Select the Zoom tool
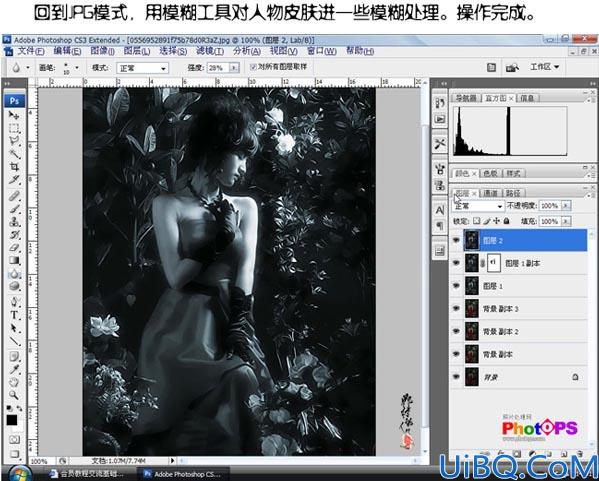This screenshot has height=481, width=599. pos(14,395)
